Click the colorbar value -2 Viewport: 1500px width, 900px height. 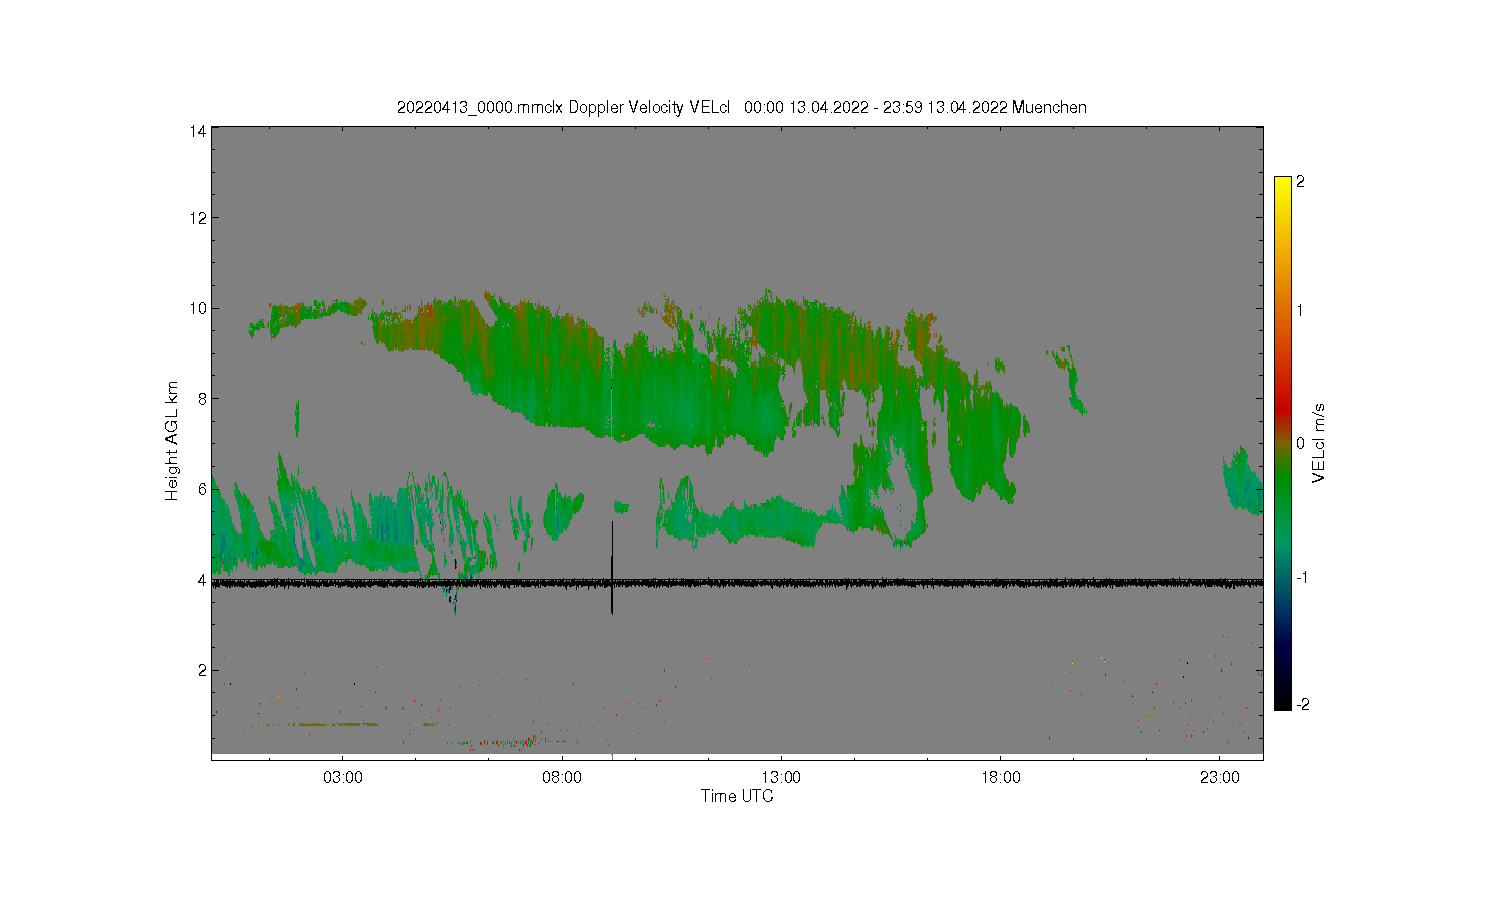click(x=1301, y=705)
